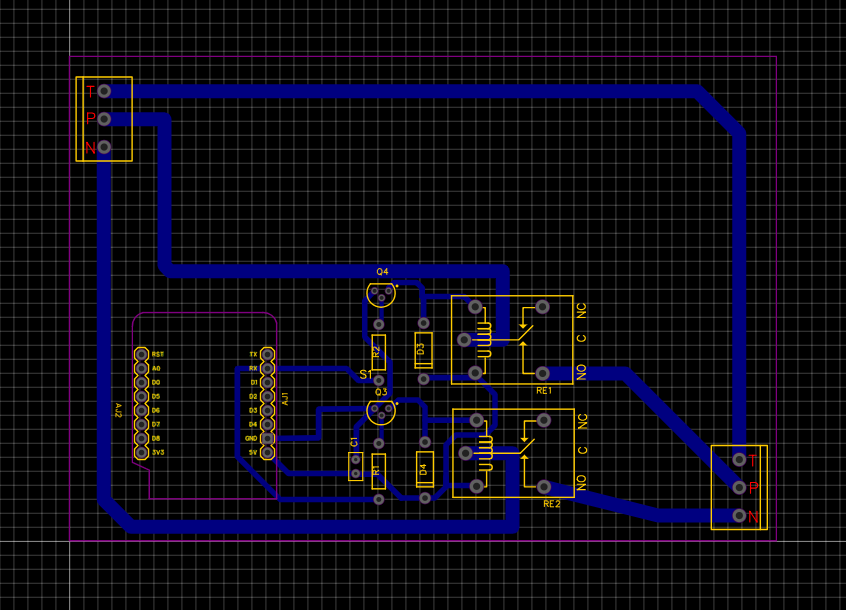Click the bottom pad of resistor R2

pyautogui.click(x=379, y=380)
